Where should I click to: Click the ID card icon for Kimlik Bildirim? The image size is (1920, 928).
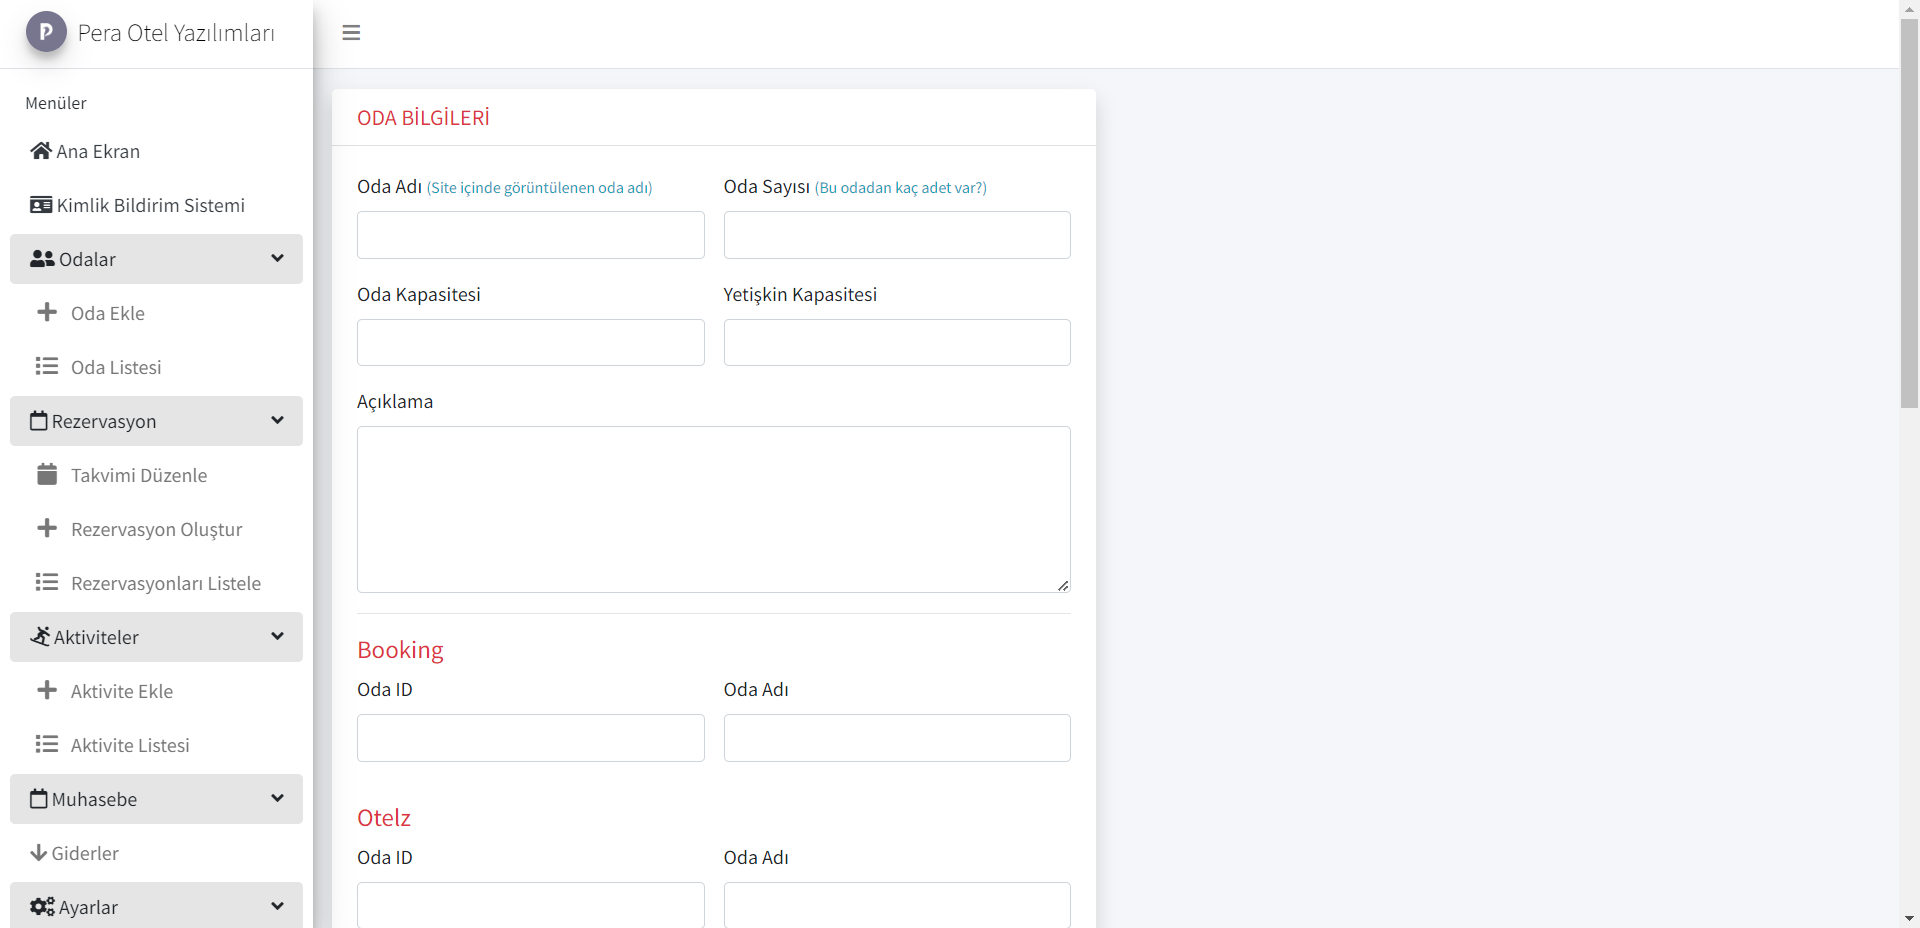coord(41,205)
